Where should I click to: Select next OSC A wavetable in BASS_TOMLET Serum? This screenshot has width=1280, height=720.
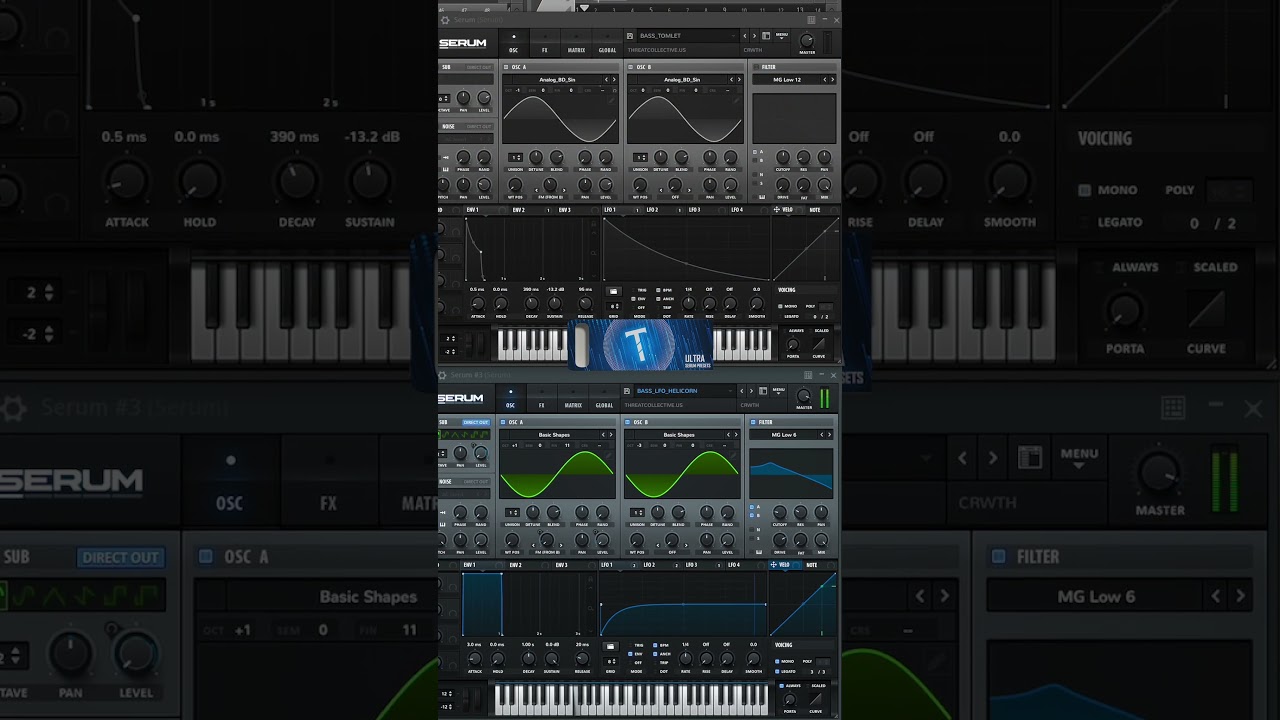(x=614, y=79)
